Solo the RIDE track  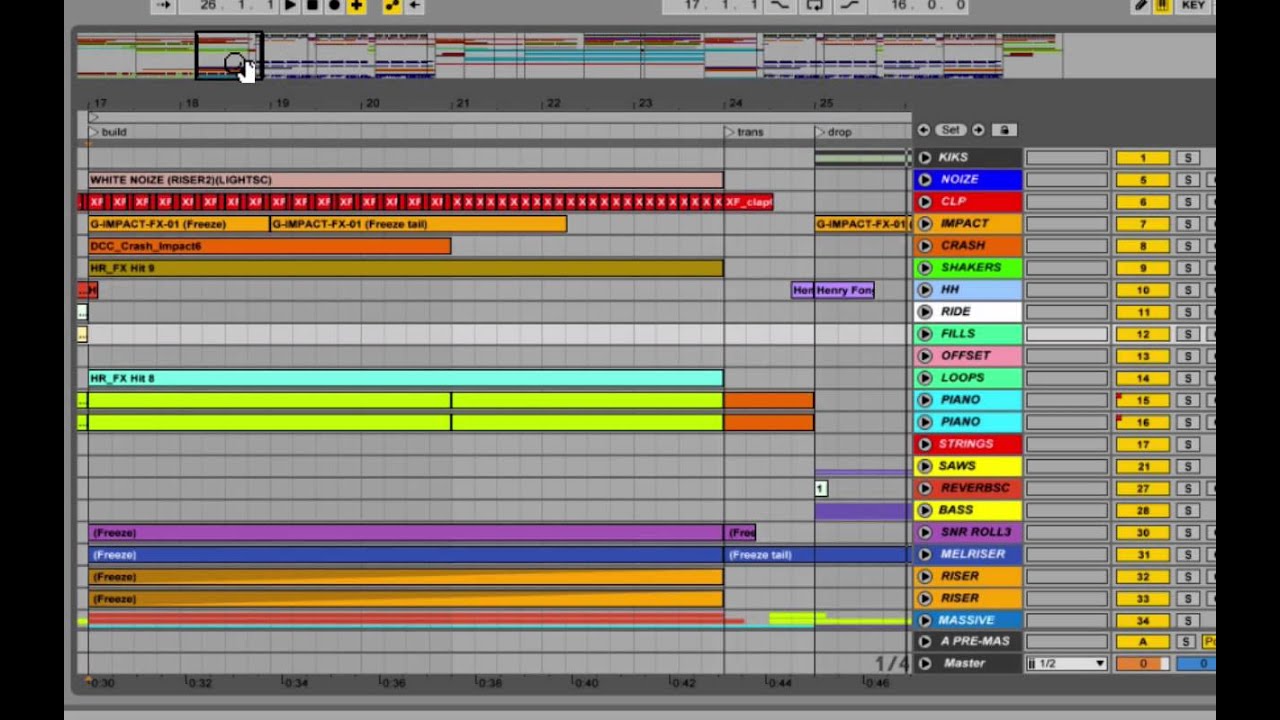1188,312
